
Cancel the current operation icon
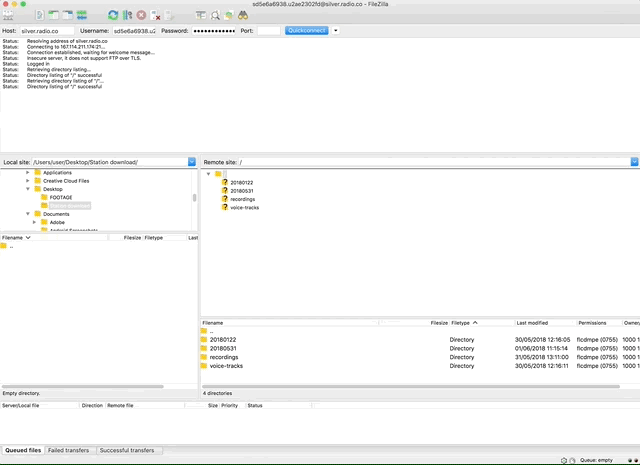click(x=141, y=16)
